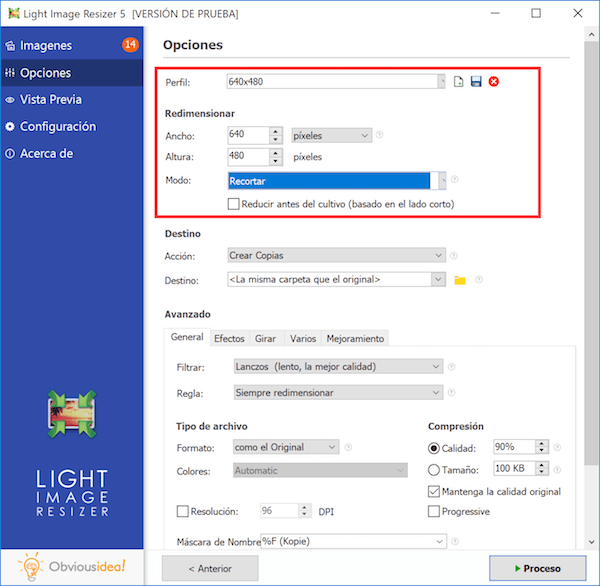Image resolution: width=600 pixels, height=586 pixels.
Task: Click the orange 14 images badge
Action: pyautogui.click(x=130, y=45)
